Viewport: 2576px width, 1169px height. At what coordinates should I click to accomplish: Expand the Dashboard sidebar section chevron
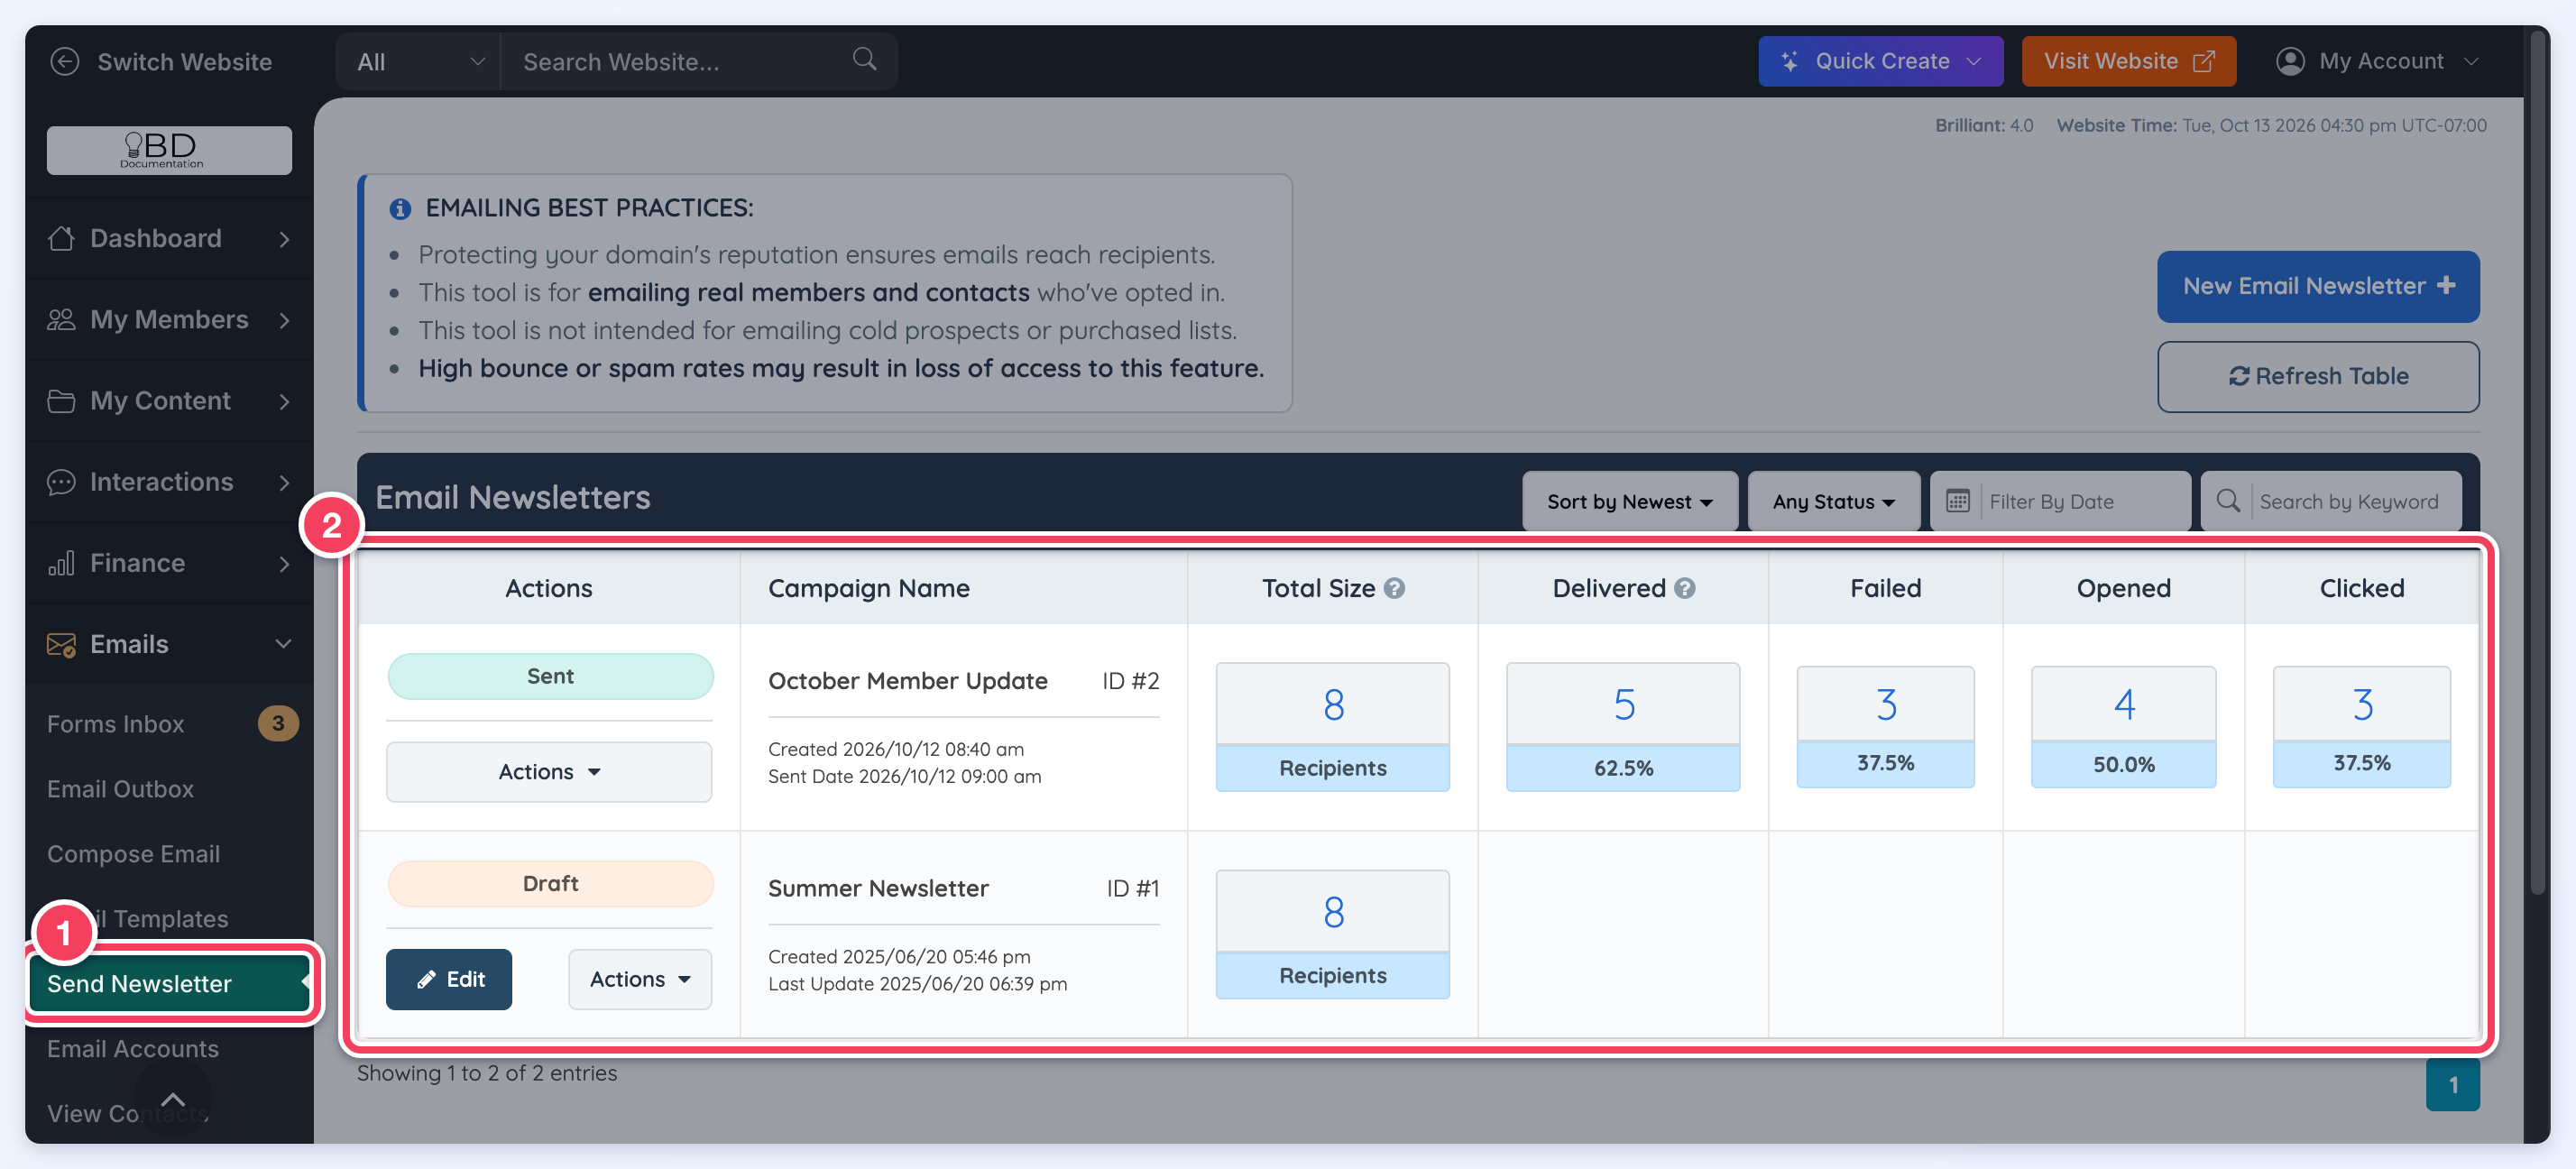click(x=284, y=238)
